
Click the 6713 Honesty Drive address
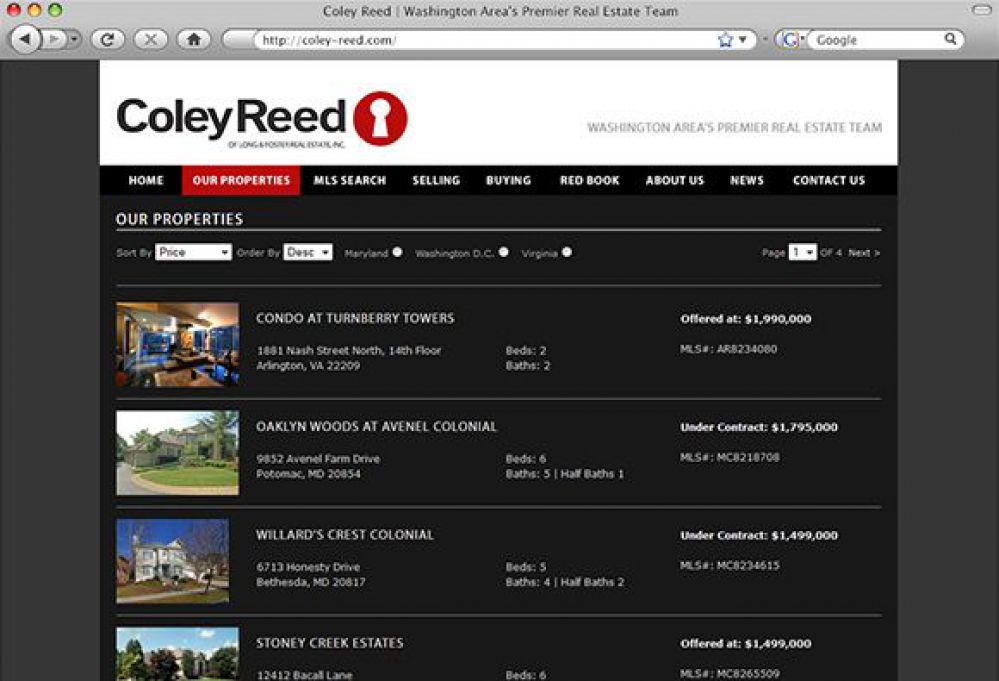[x=308, y=567]
